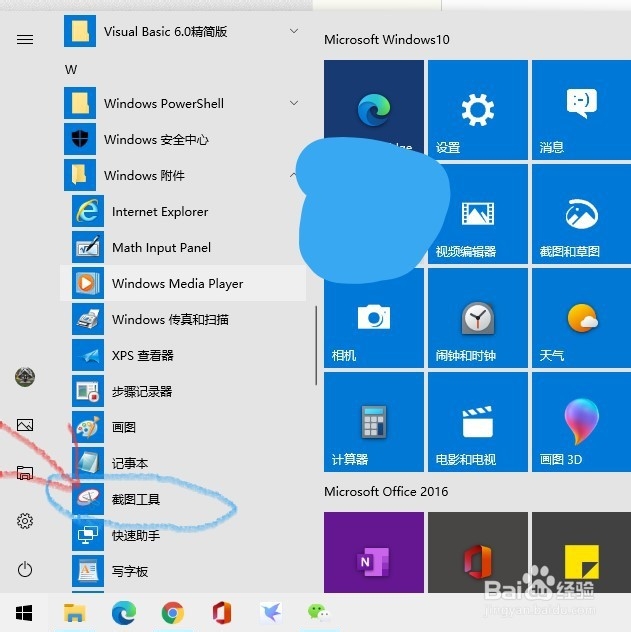Viewport: 631px width, 632px height.
Task: Open 写字板 WordPad icon
Action: [88, 571]
